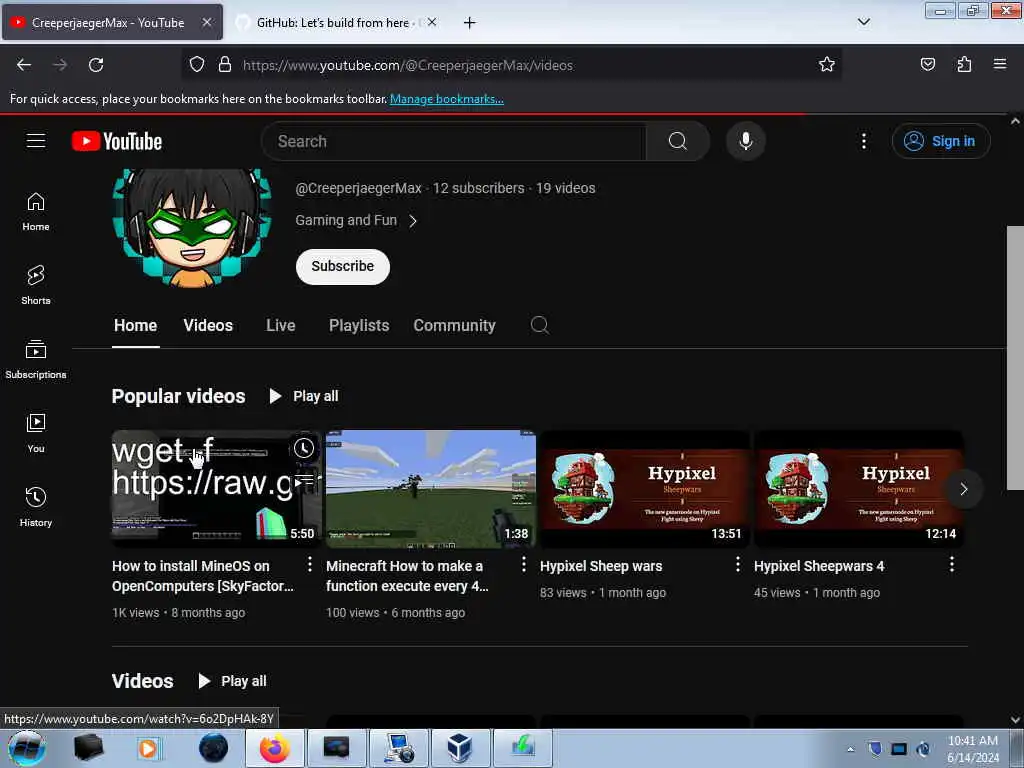Open Firefox application menu
Viewport: 1024px width, 768px height.
pos(1000,64)
